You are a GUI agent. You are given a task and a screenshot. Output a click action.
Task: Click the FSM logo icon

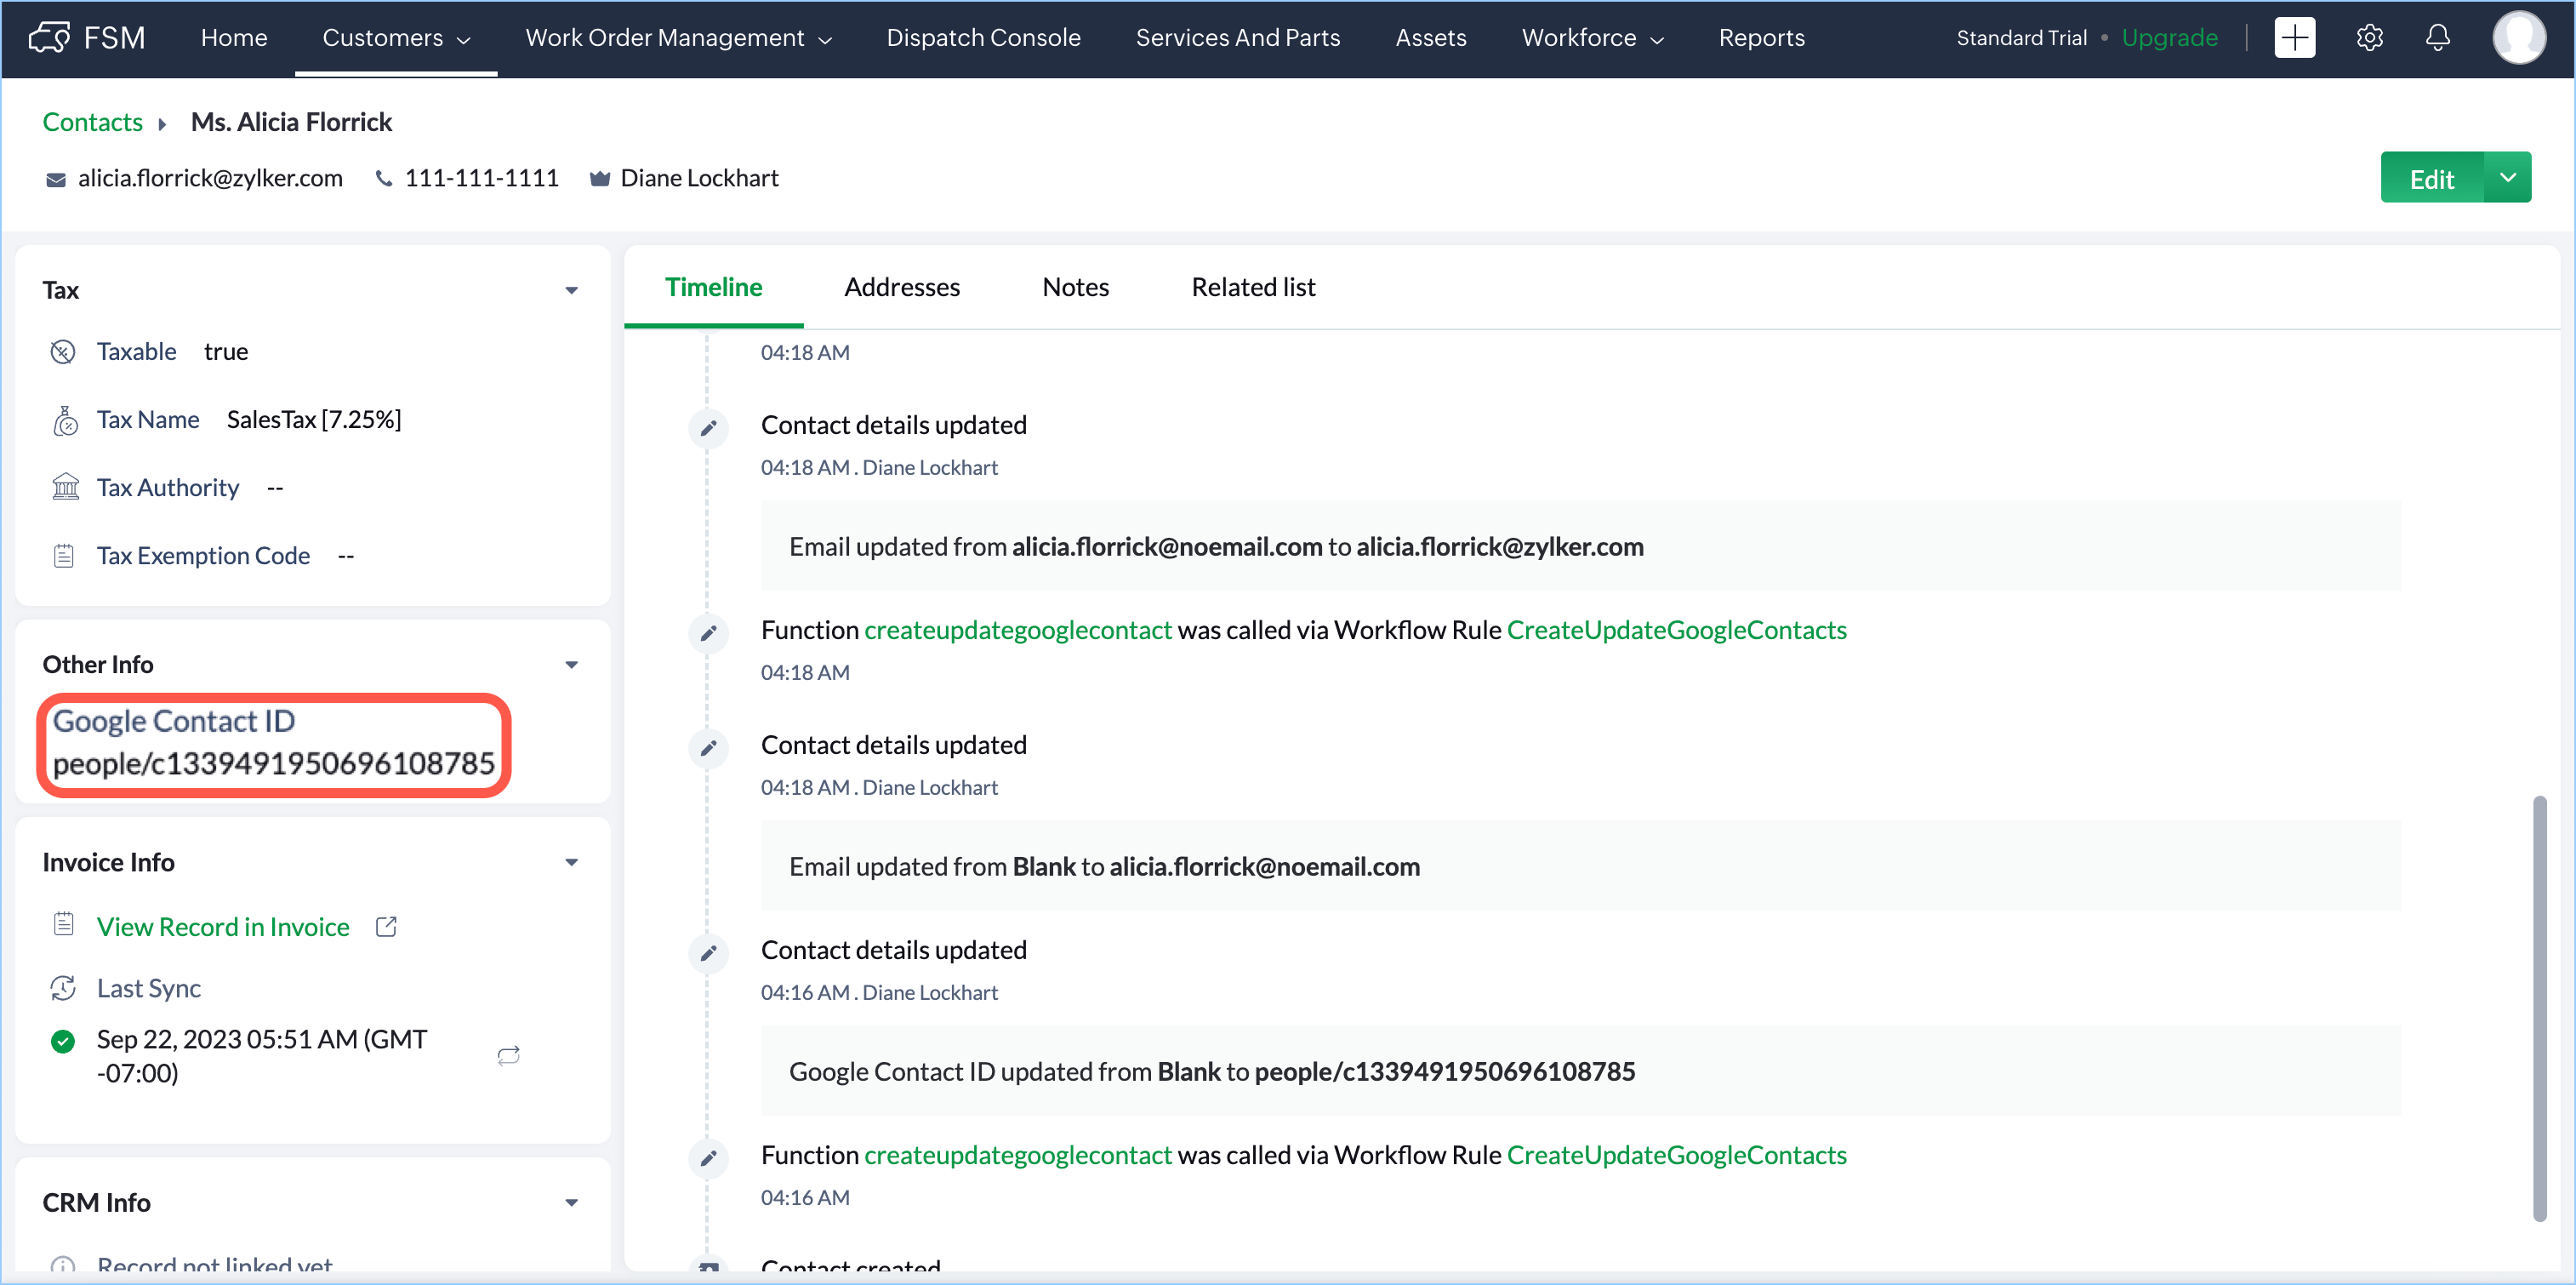click(49, 38)
